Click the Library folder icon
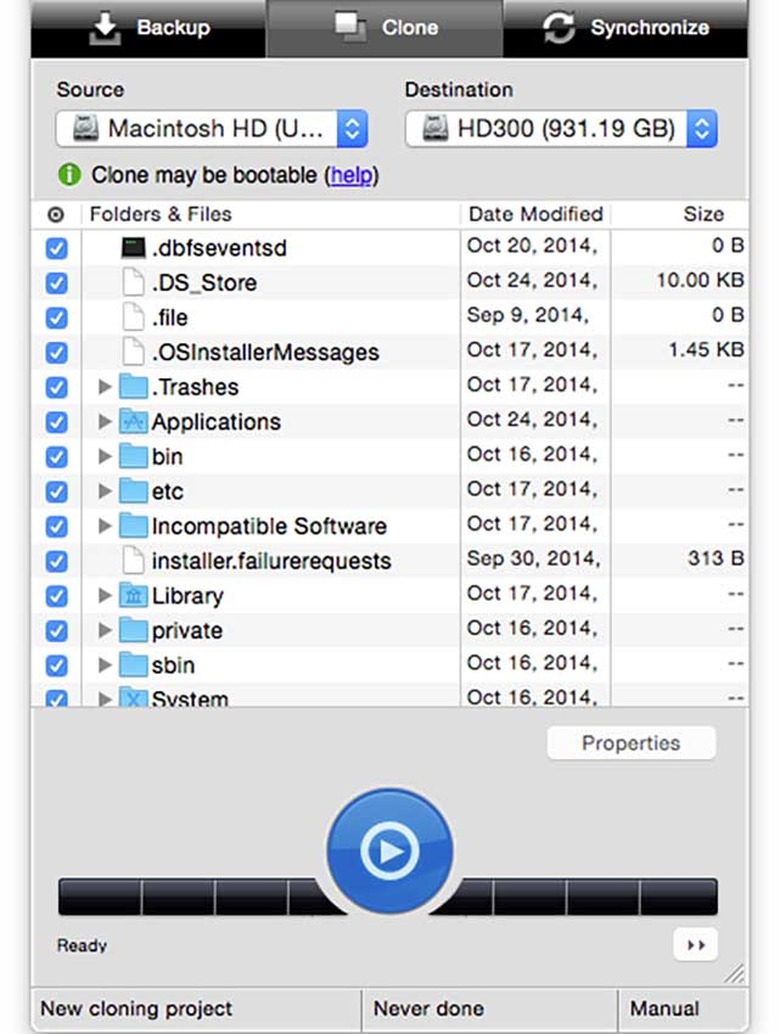 [133, 596]
